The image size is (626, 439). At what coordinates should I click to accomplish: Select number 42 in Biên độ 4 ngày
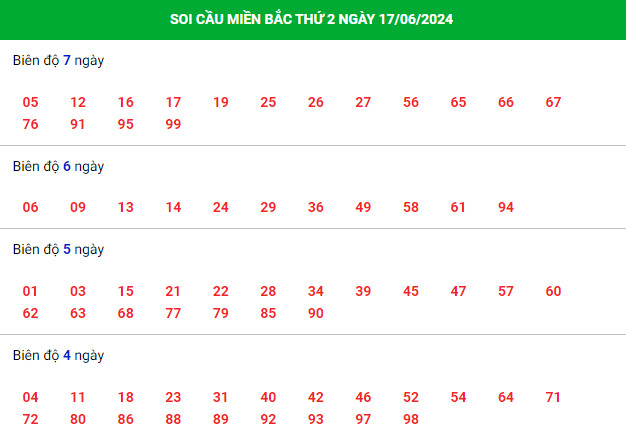click(x=316, y=397)
